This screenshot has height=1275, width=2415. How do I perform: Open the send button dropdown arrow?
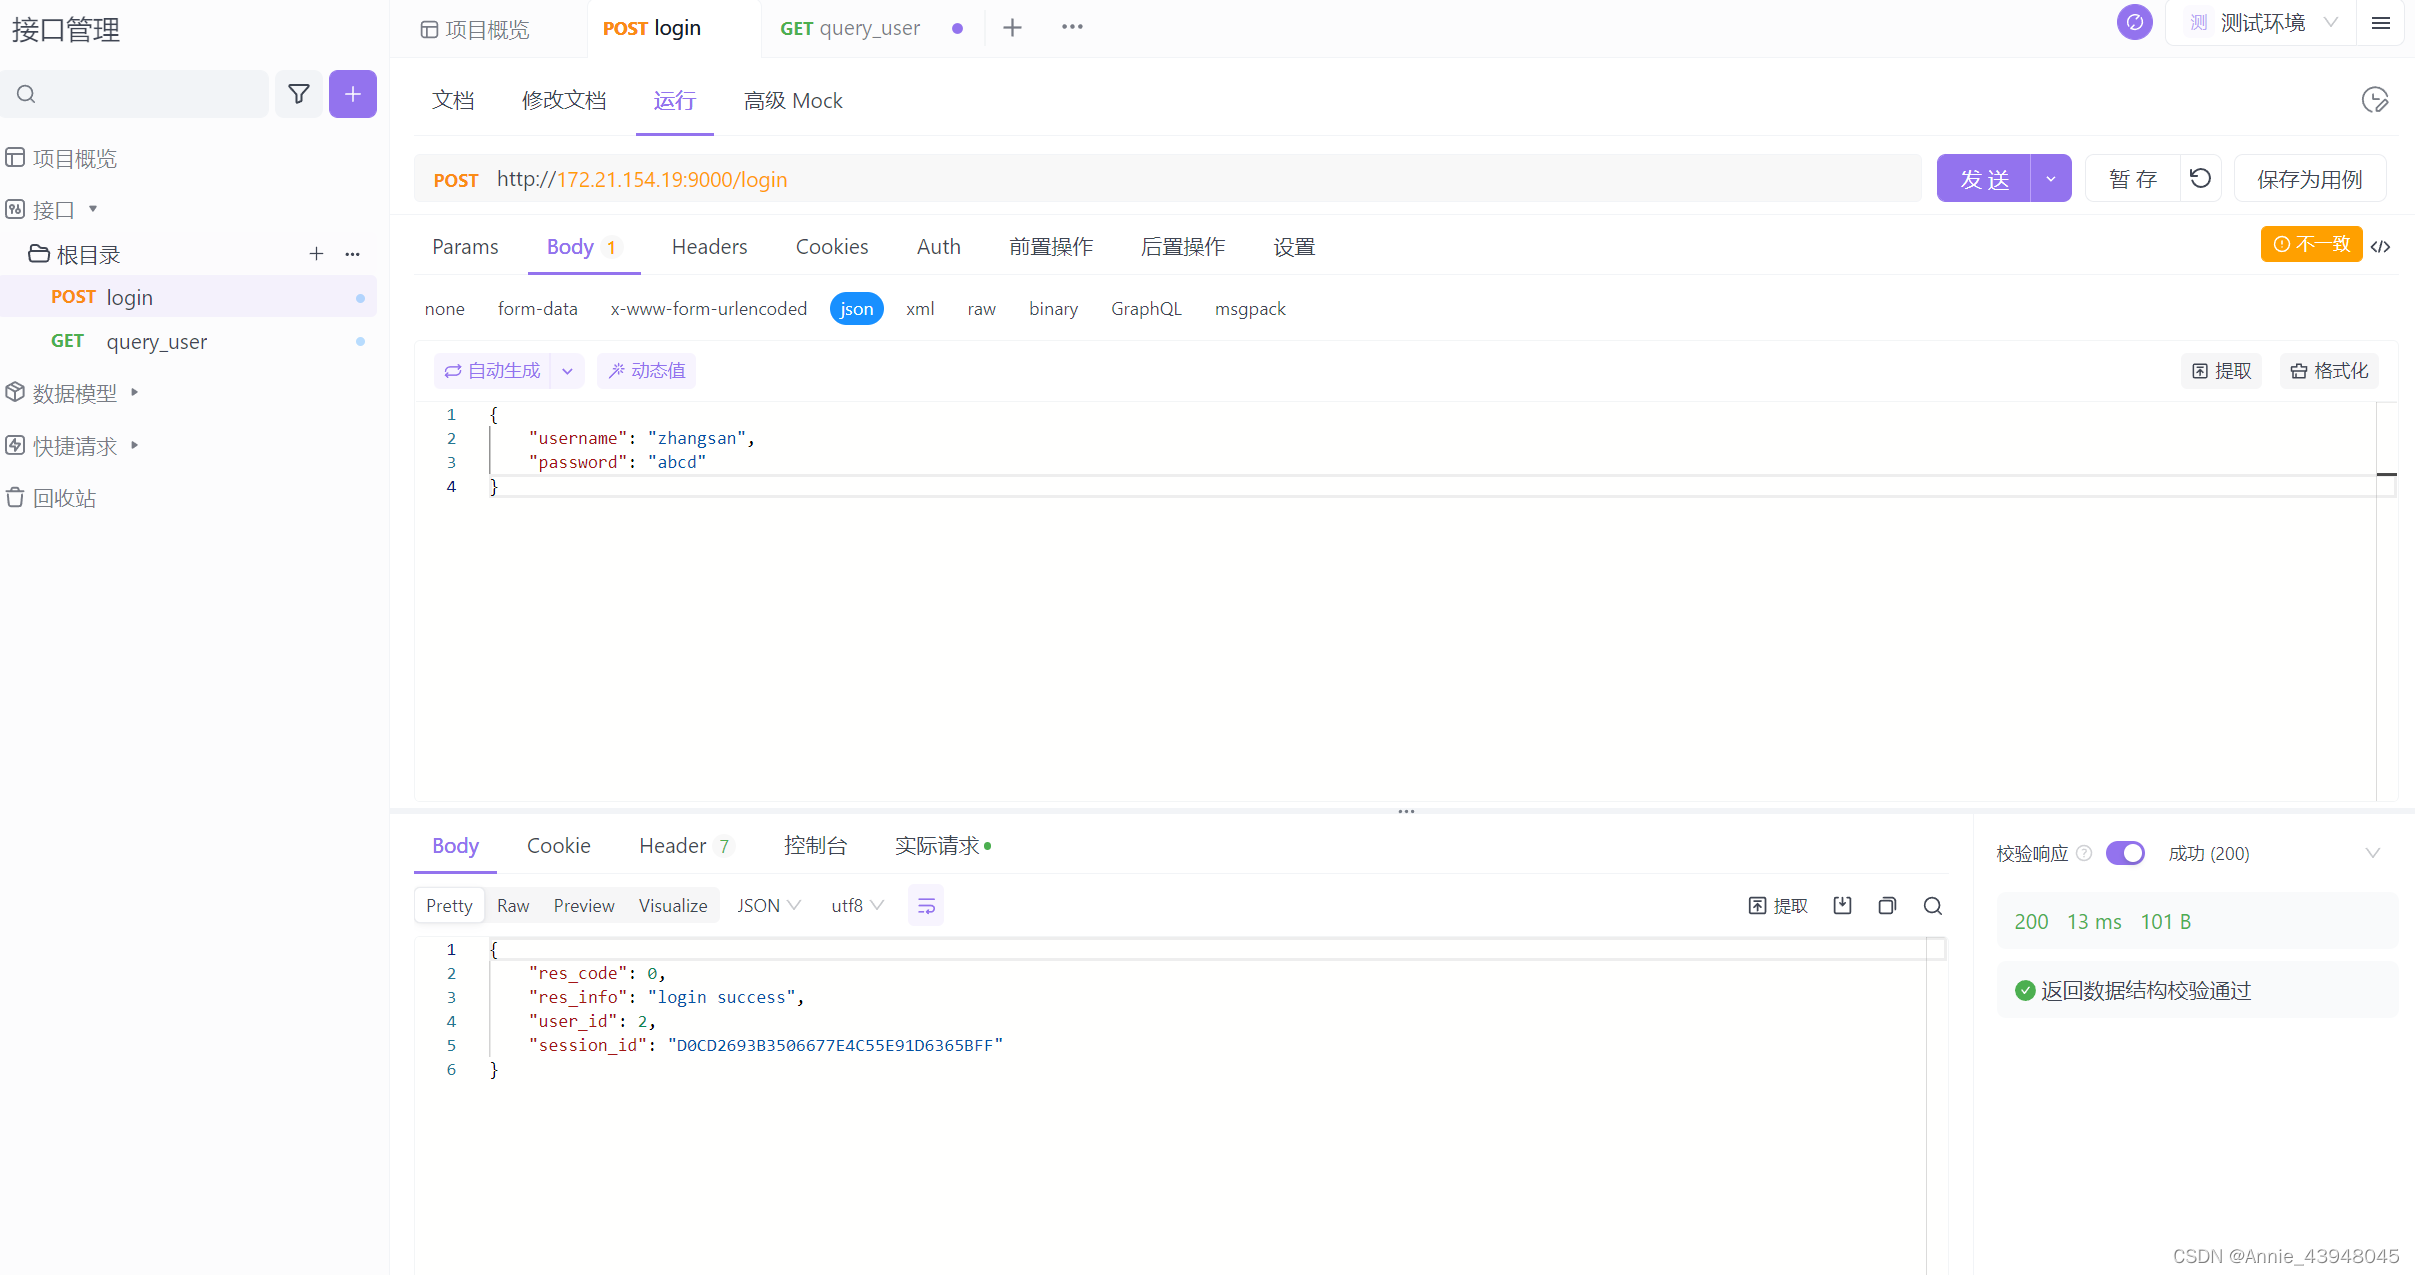pos(2051,179)
